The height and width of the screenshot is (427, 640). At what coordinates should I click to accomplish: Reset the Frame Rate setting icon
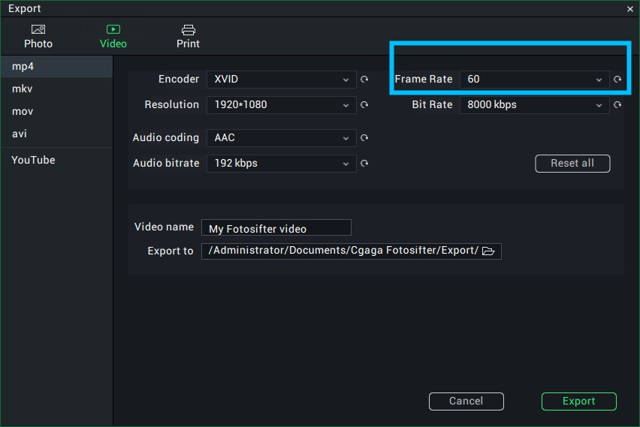click(x=617, y=79)
